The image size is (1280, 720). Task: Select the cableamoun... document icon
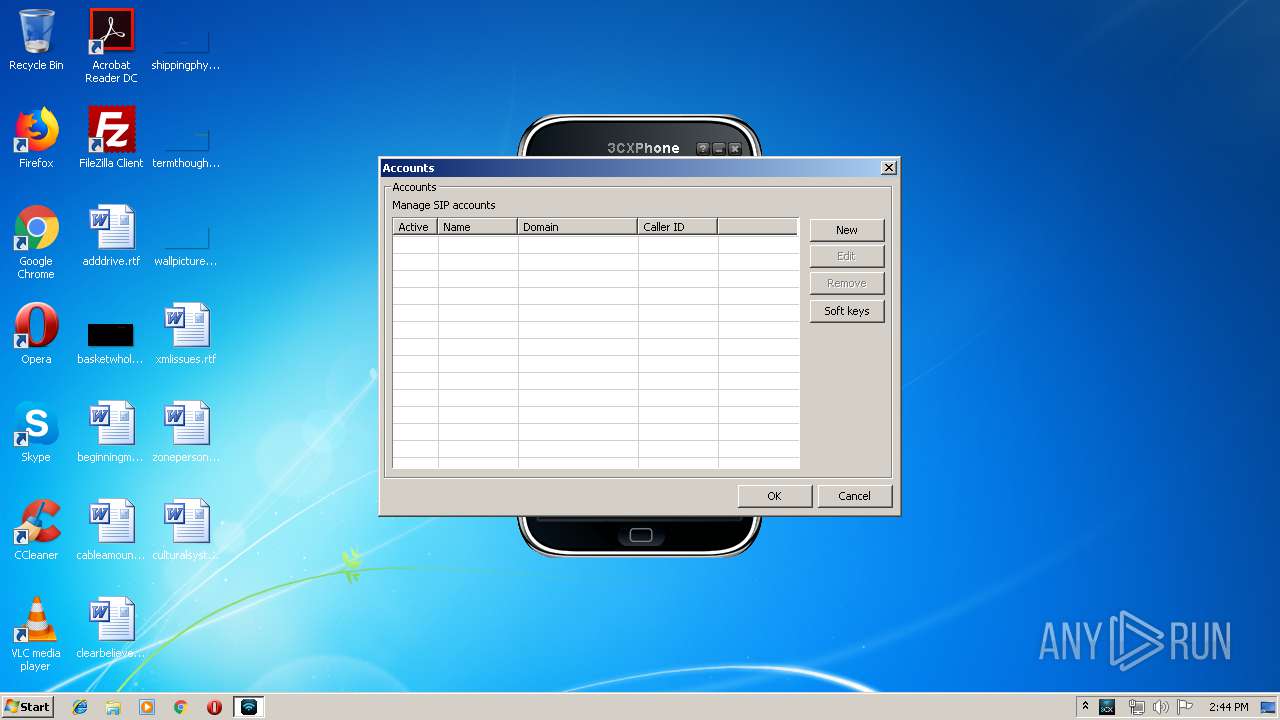(111, 531)
